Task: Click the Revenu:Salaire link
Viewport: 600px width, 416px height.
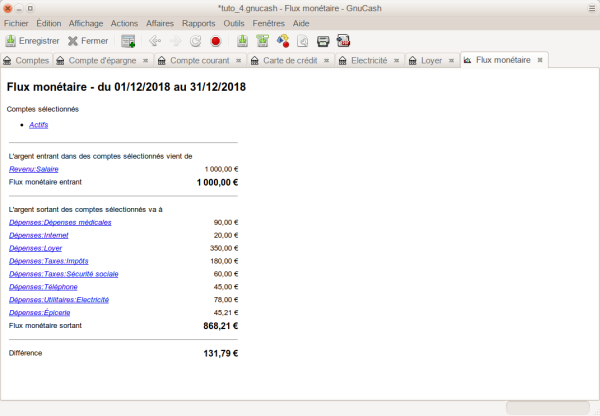Action: 33,170
